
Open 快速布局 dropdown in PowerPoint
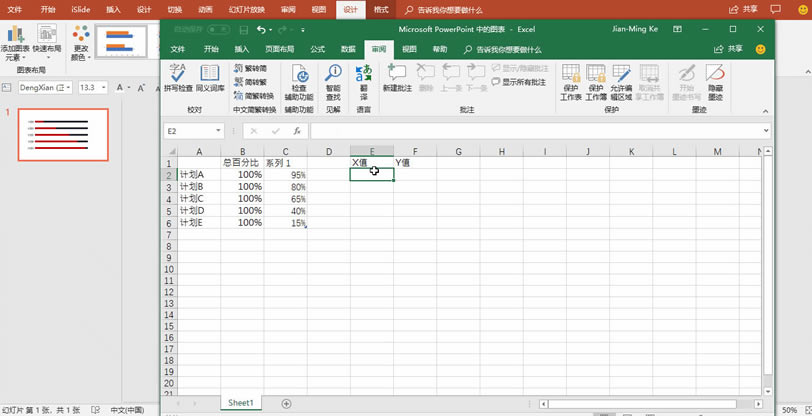47,43
